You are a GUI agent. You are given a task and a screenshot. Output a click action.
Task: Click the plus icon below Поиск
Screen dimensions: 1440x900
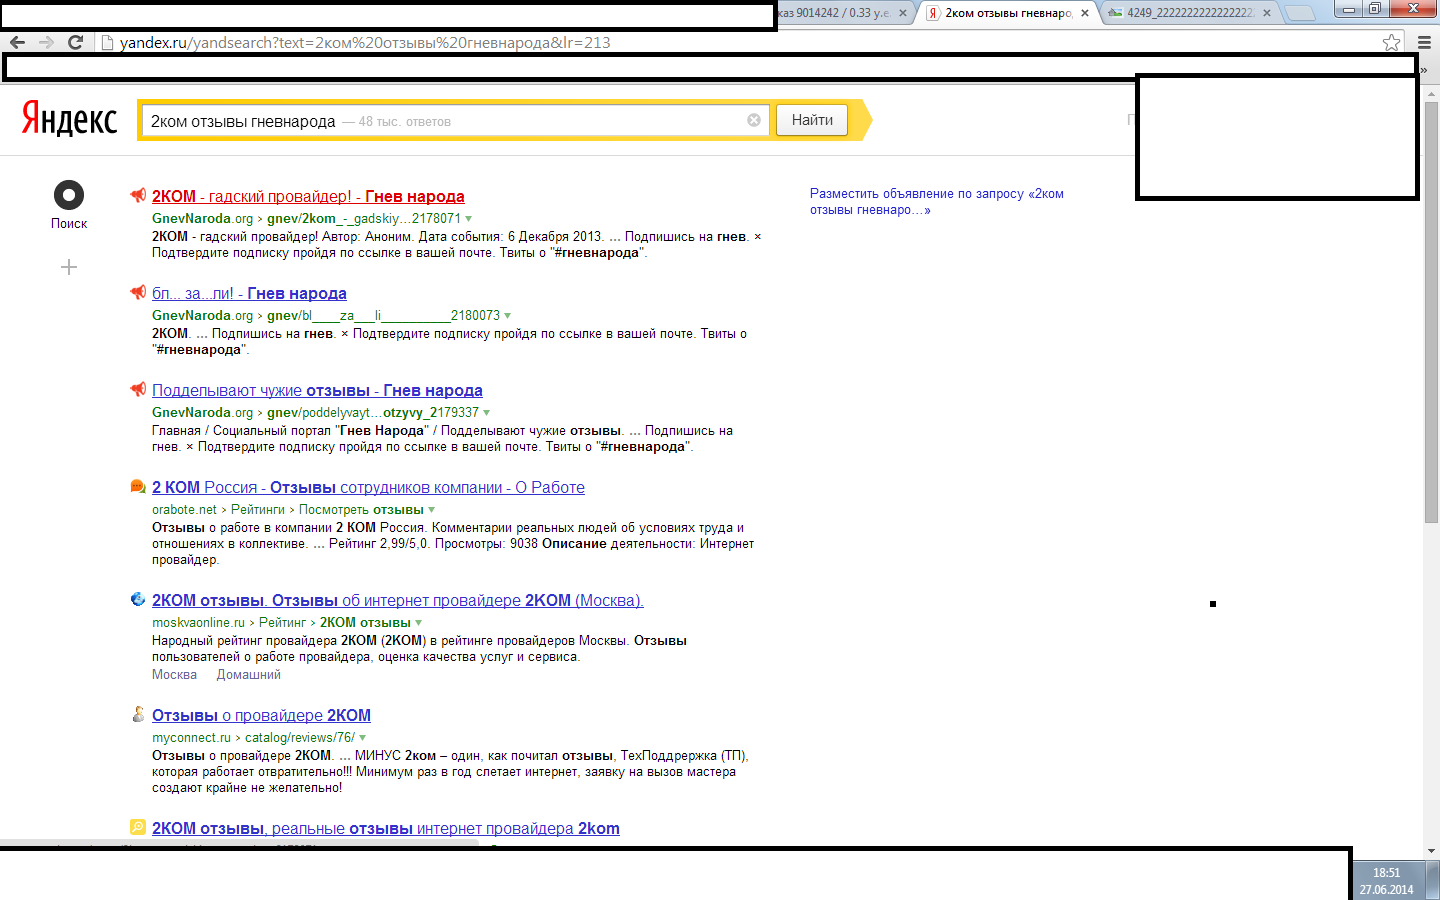click(69, 267)
